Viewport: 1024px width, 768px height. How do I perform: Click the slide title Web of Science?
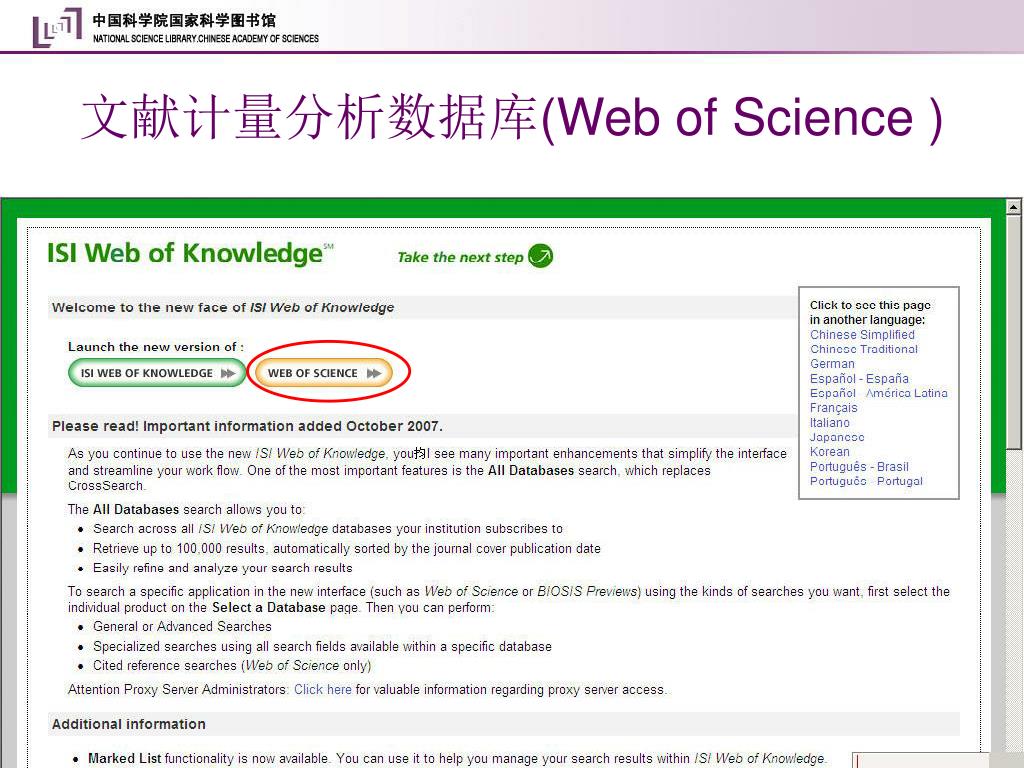pos(511,118)
